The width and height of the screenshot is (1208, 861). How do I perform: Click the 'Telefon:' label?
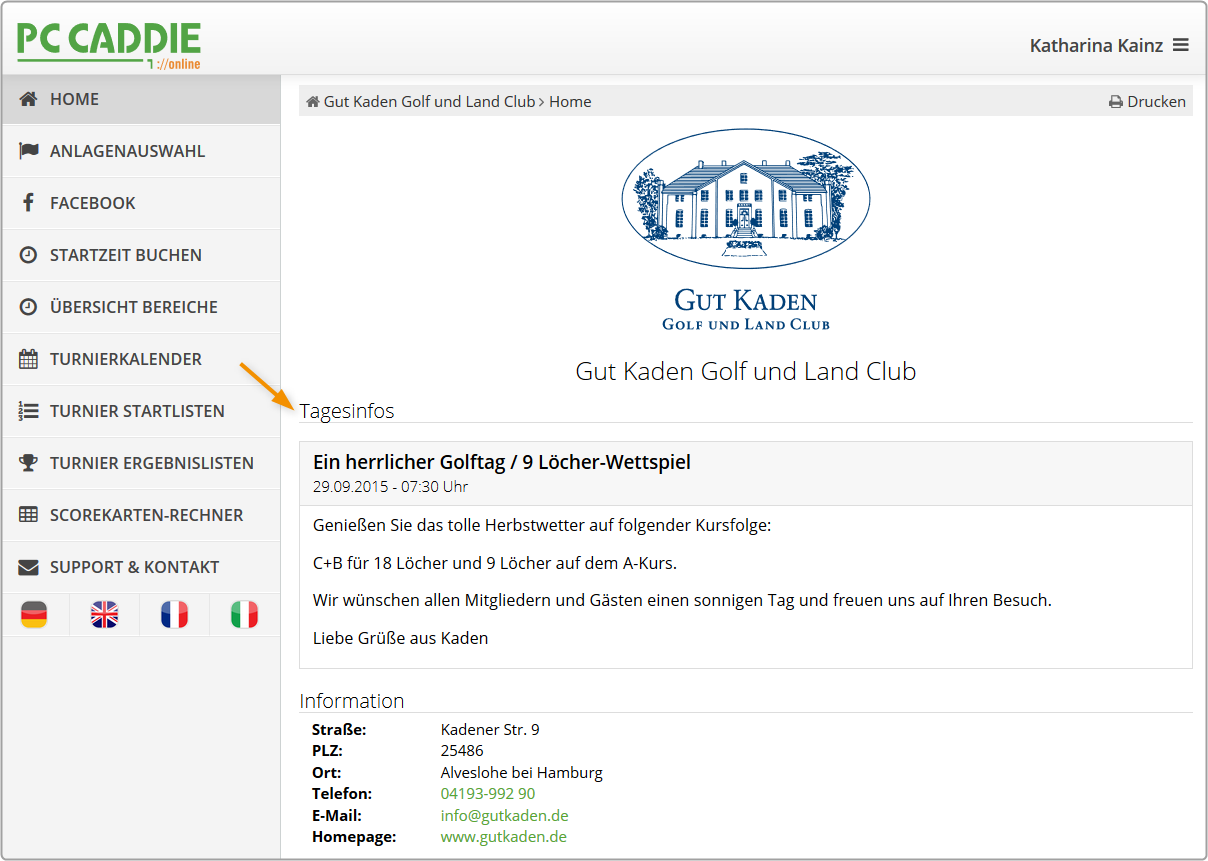342,794
